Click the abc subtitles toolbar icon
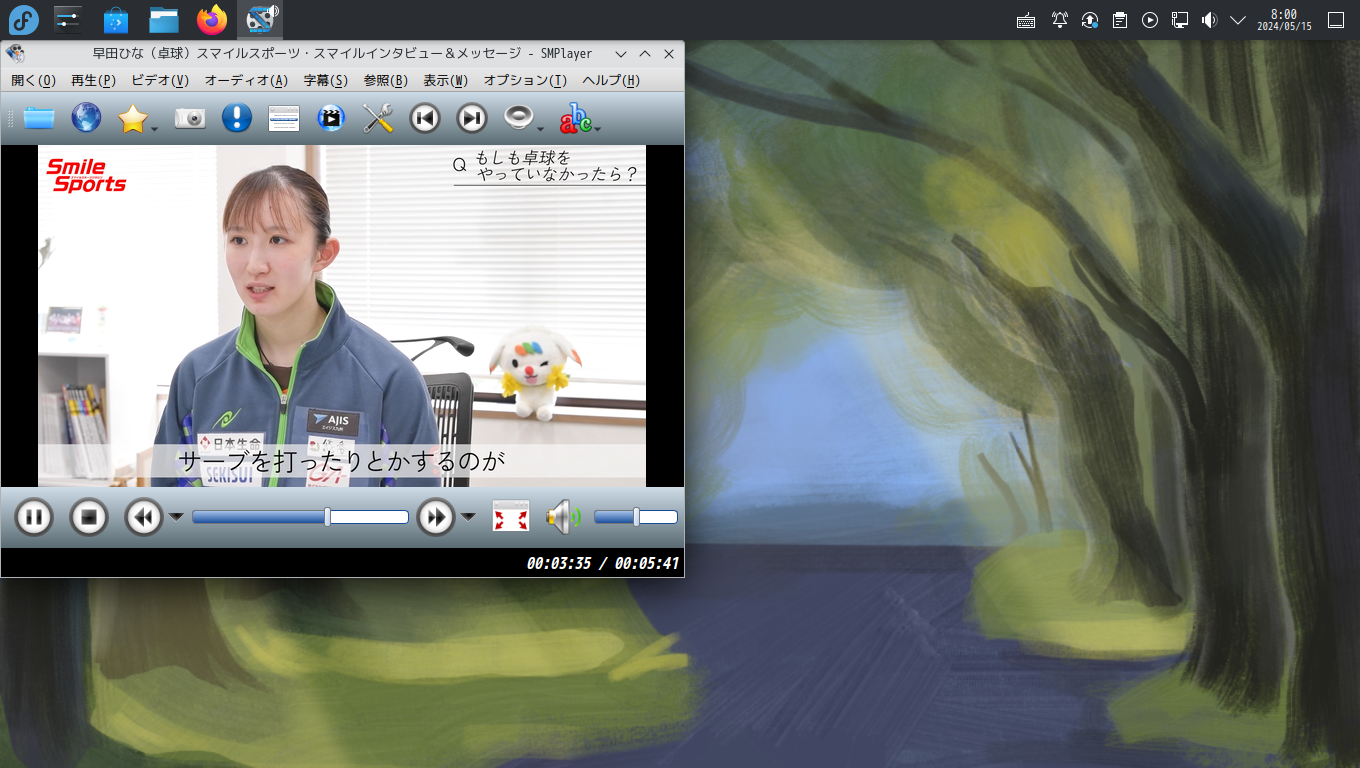Viewport: 1360px width, 768px height. pyautogui.click(x=575, y=119)
